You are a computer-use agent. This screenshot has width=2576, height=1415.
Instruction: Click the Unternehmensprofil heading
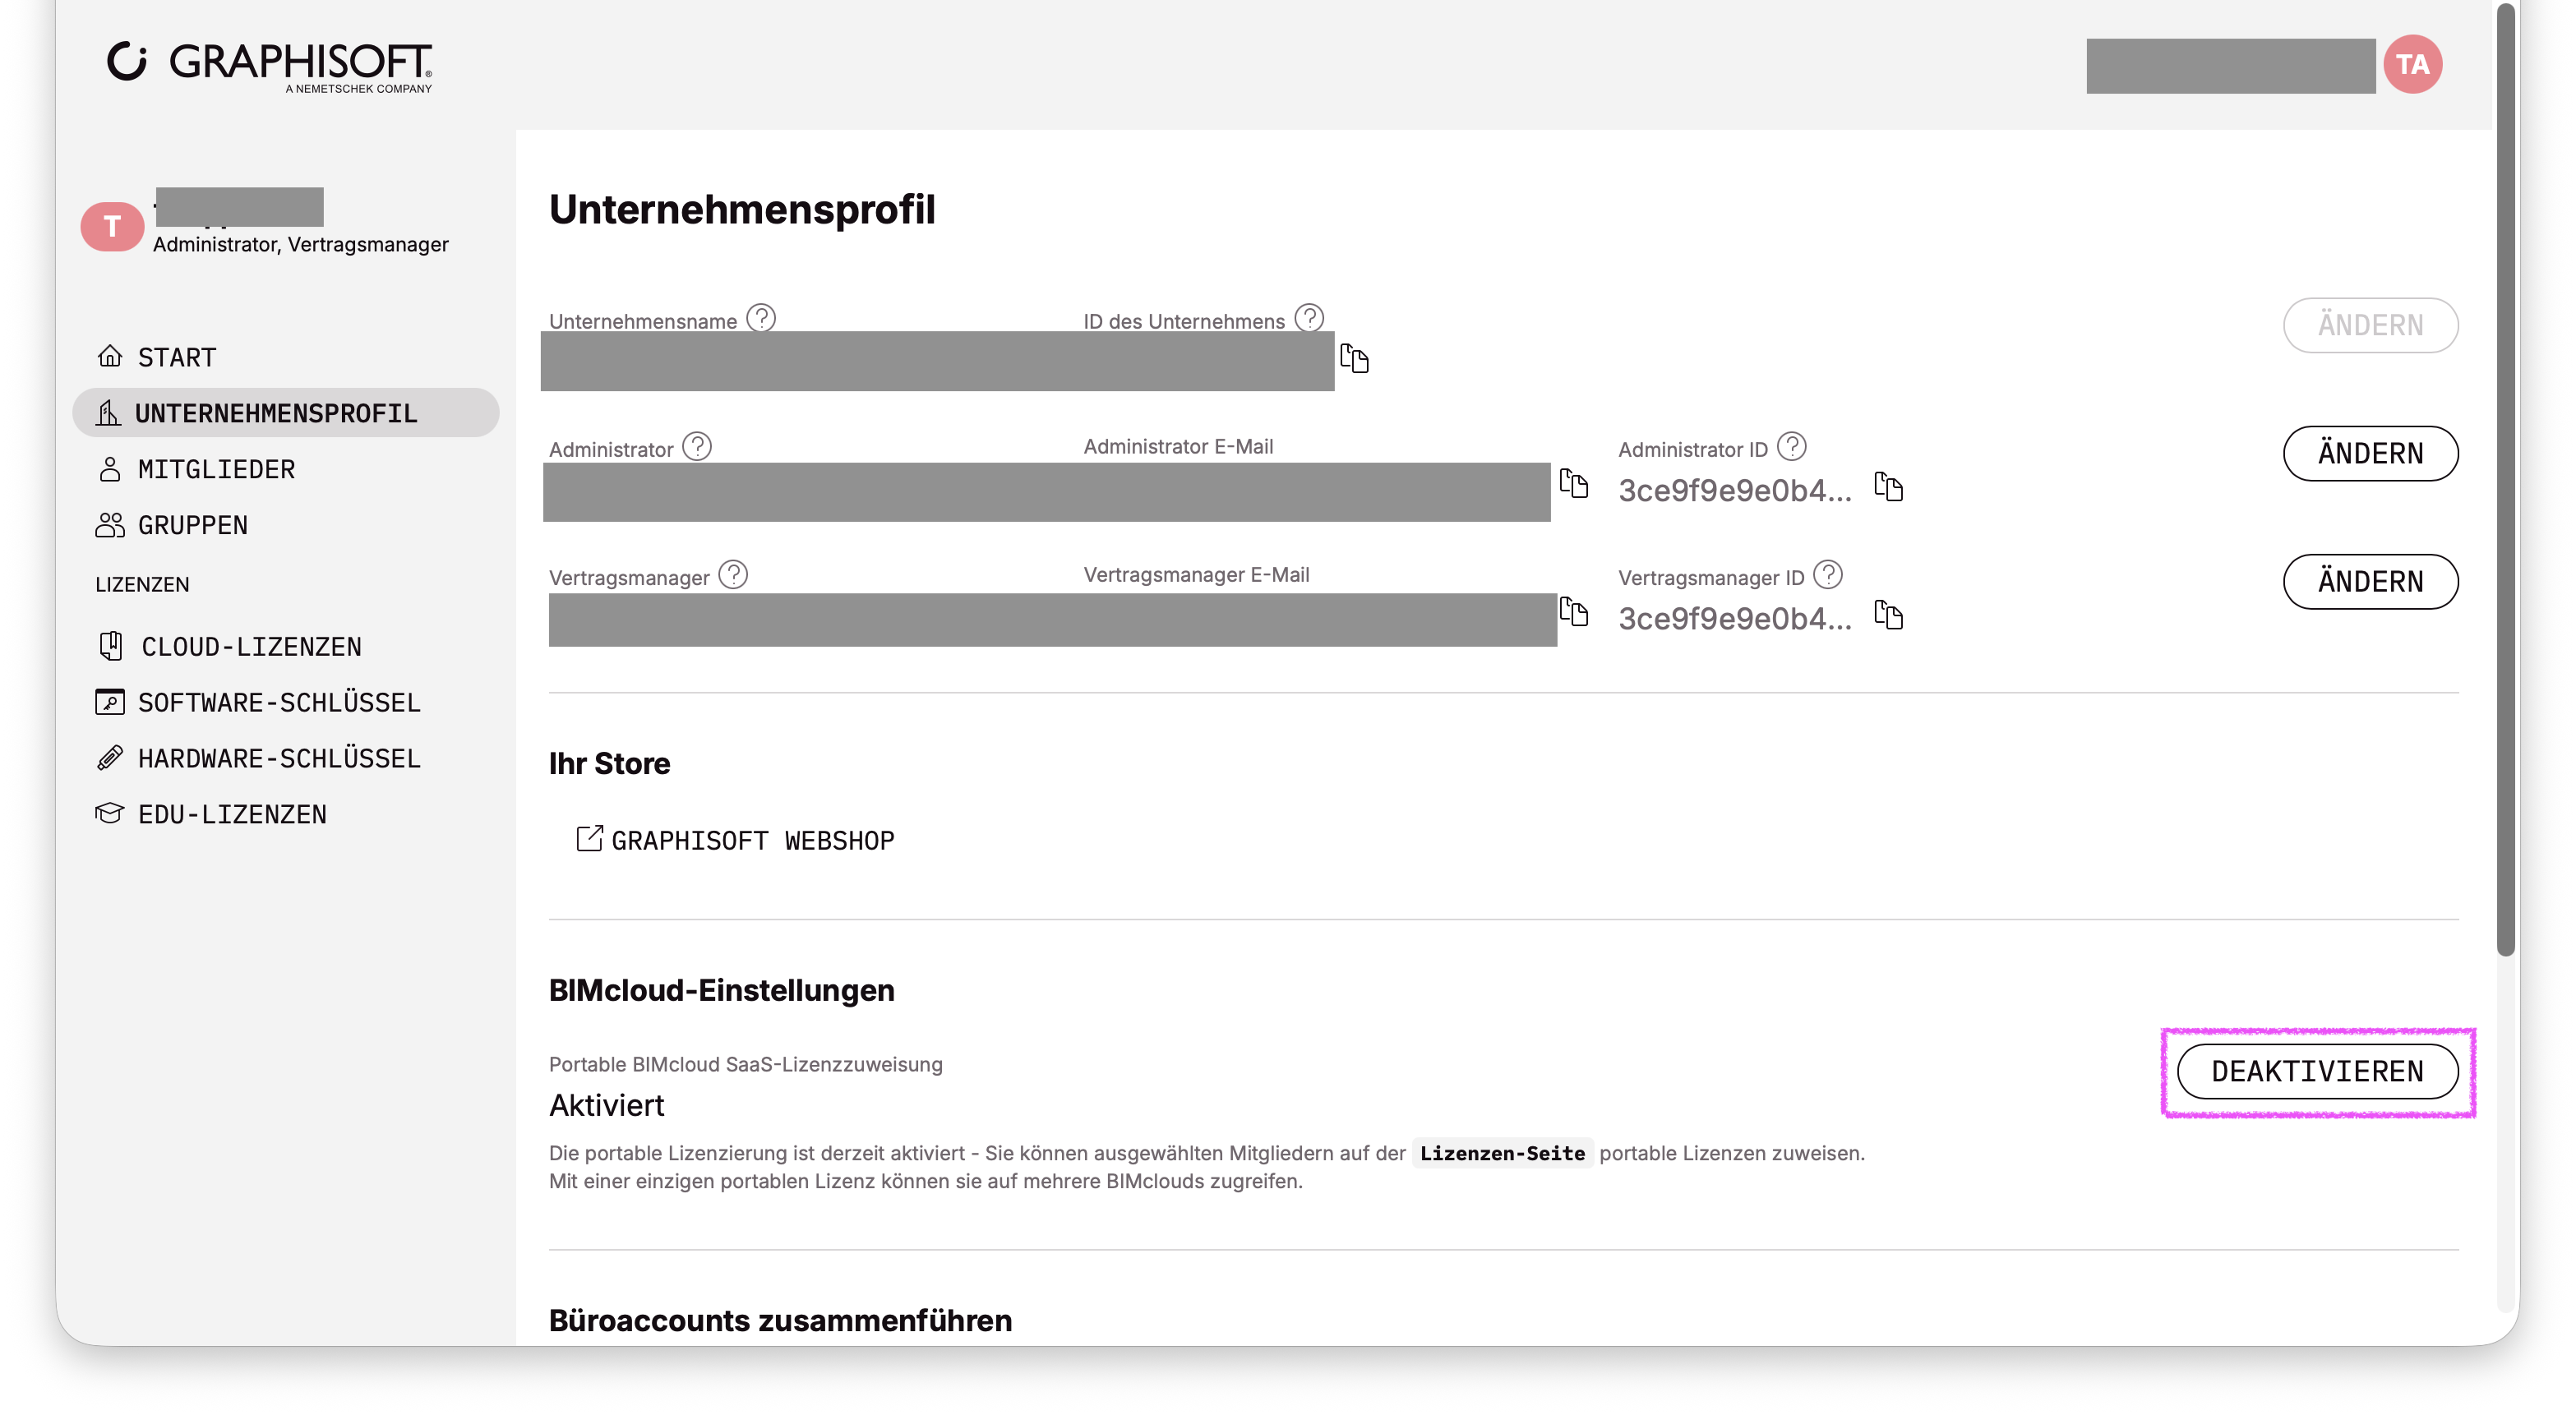(x=742, y=210)
